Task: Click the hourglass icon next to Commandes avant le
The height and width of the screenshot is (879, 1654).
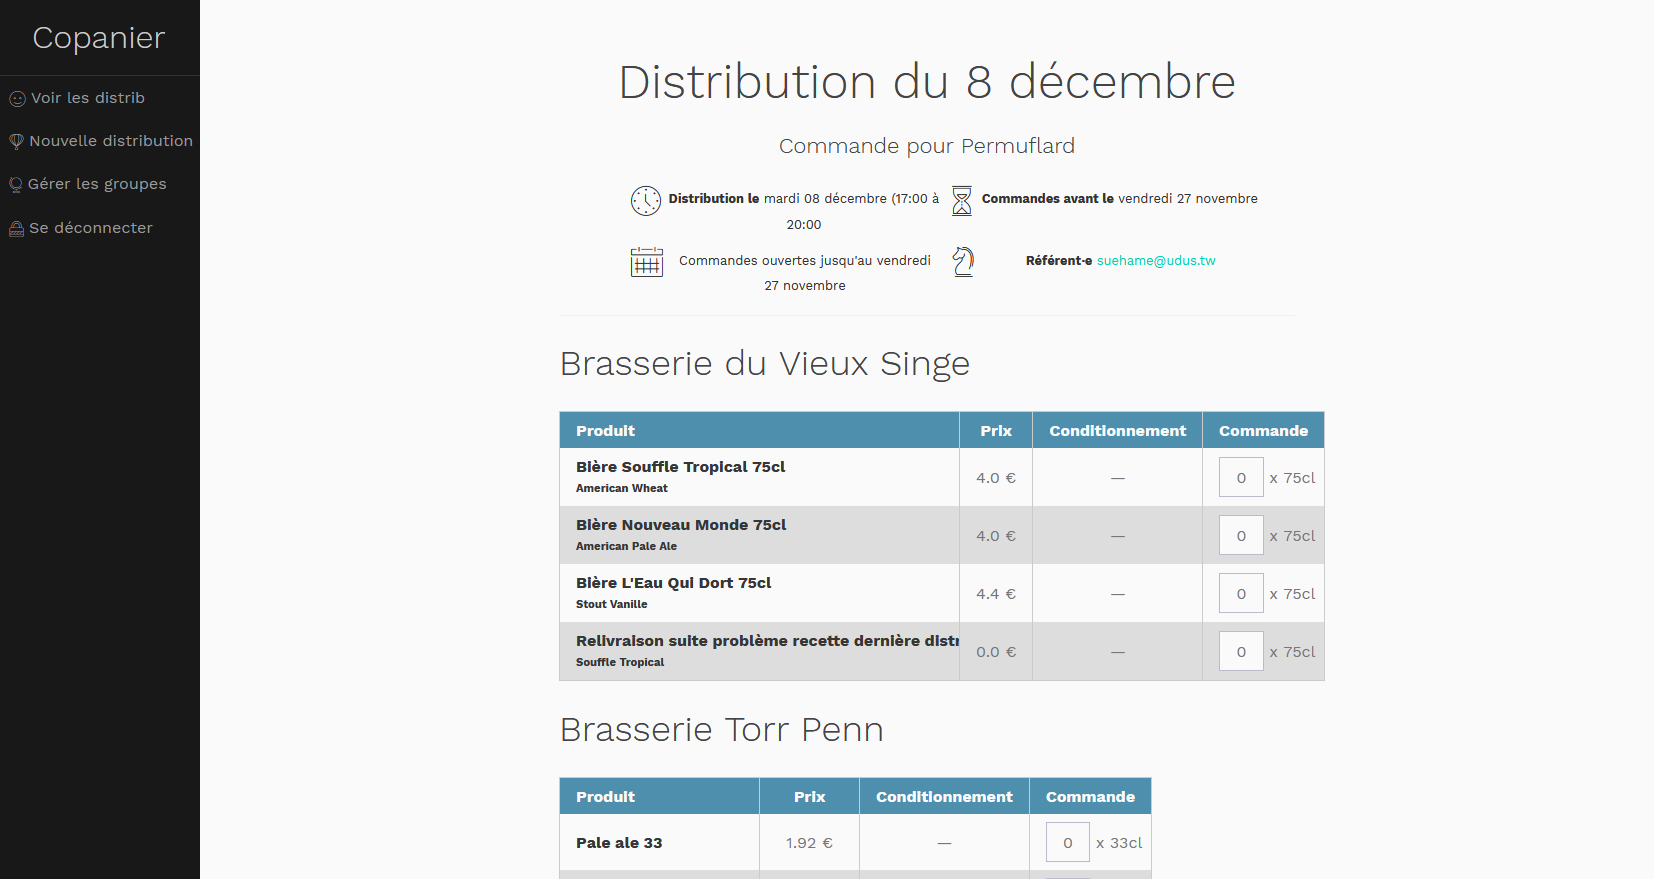Action: coord(962,201)
